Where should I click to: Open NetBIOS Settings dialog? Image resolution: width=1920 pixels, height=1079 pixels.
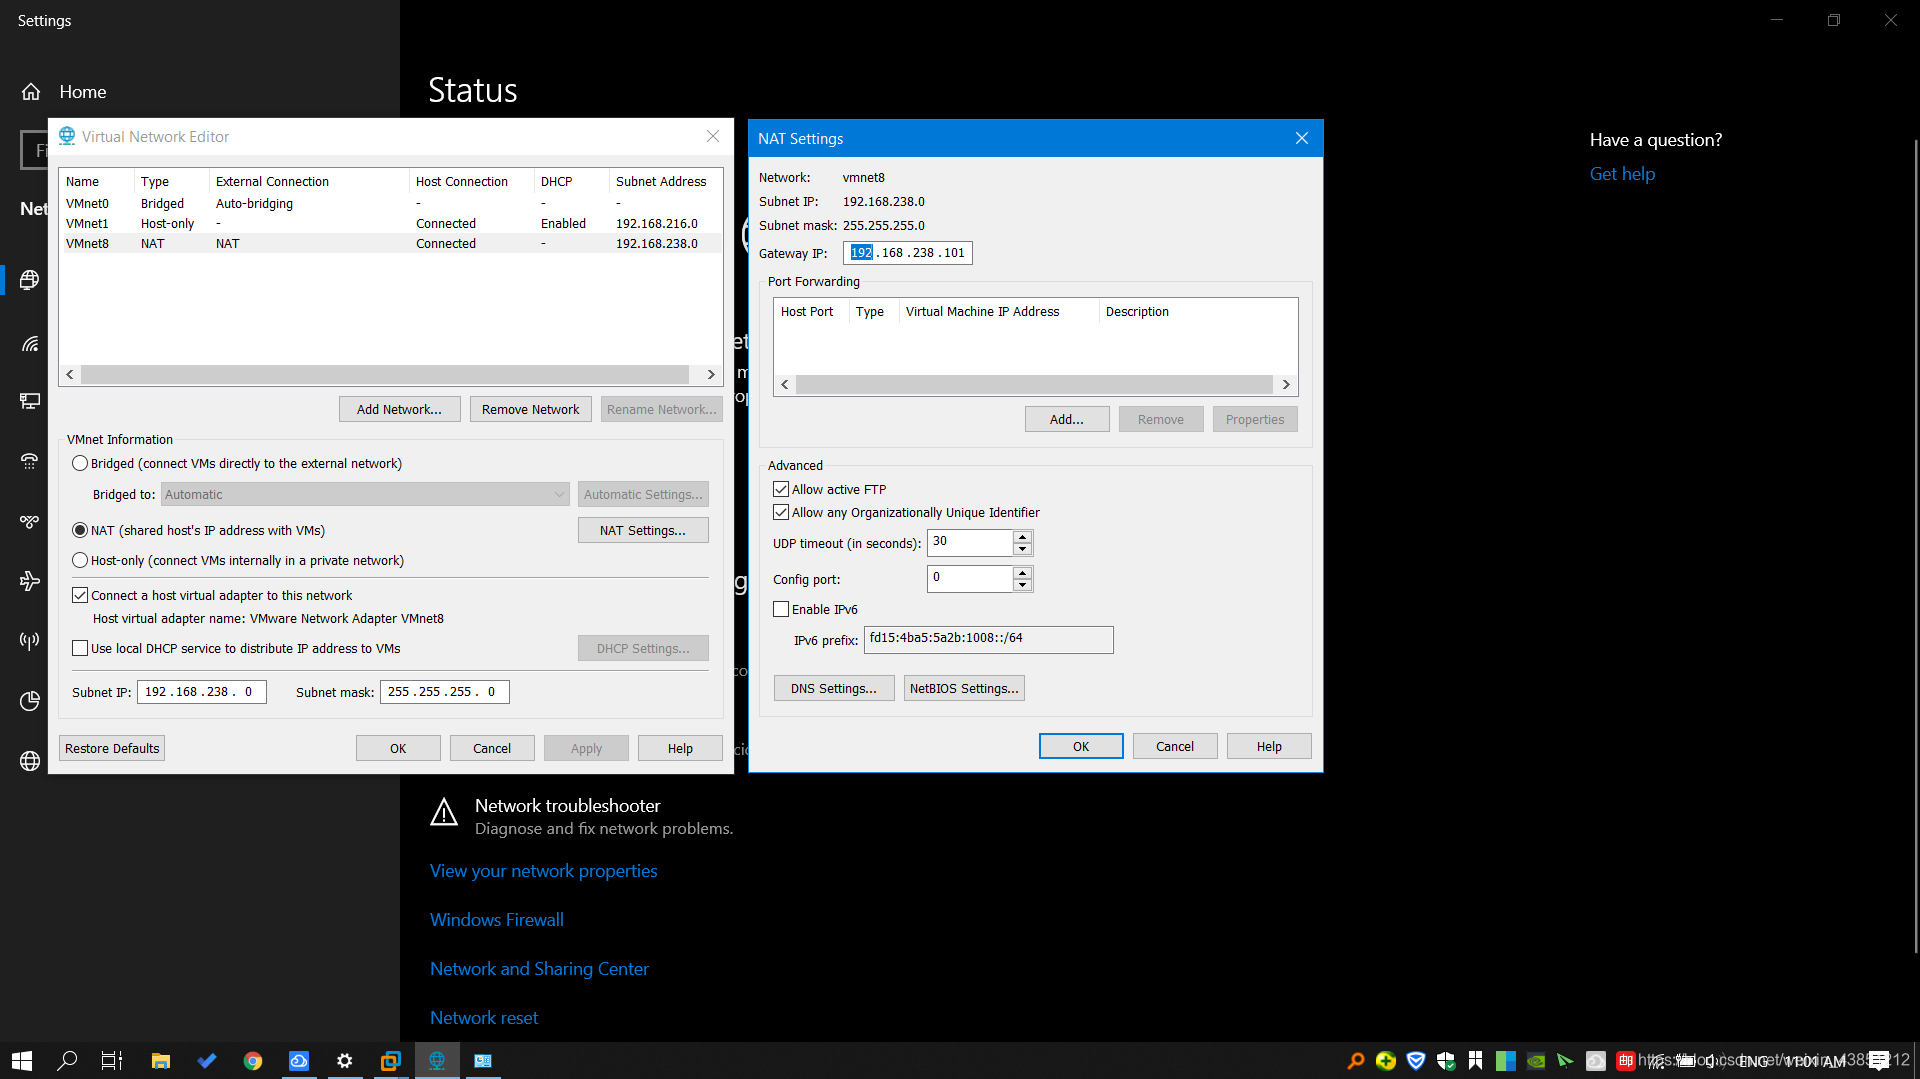pos(964,689)
